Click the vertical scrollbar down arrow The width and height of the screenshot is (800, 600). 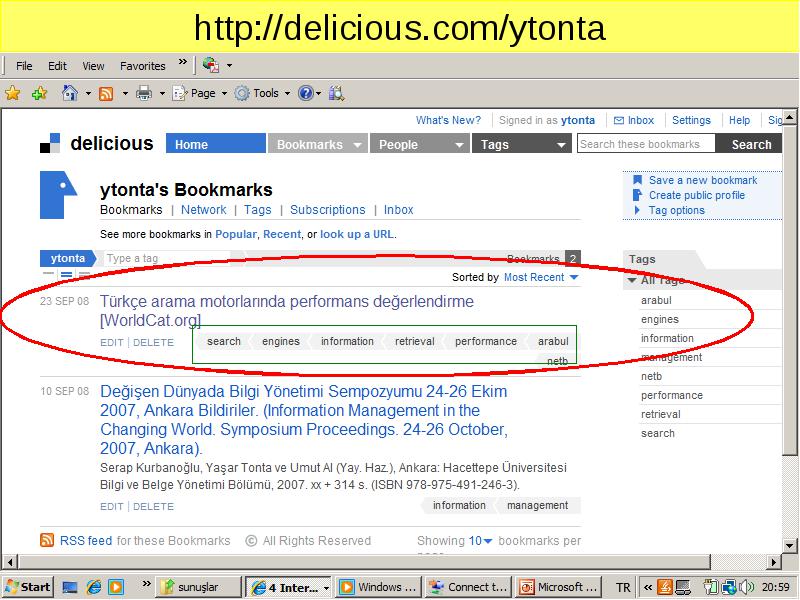pos(789,545)
